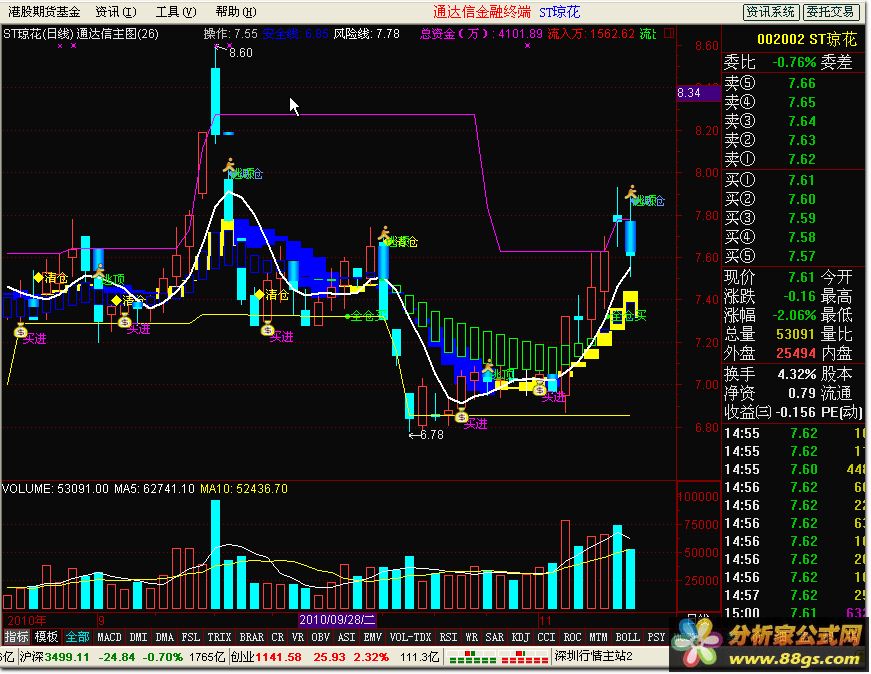The width and height of the screenshot is (871, 674).
Task: Click the running-man sell icon beside rightmost 逃顶减仓
Action: click(631, 193)
